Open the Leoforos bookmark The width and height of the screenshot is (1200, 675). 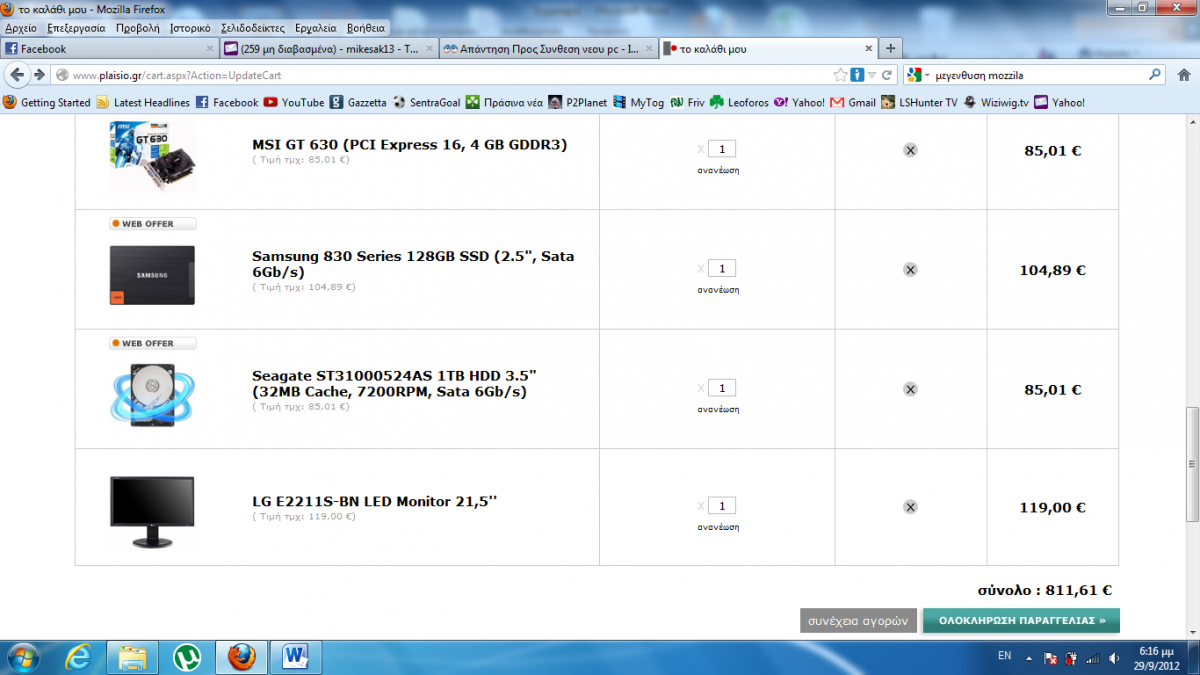pos(740,102)
